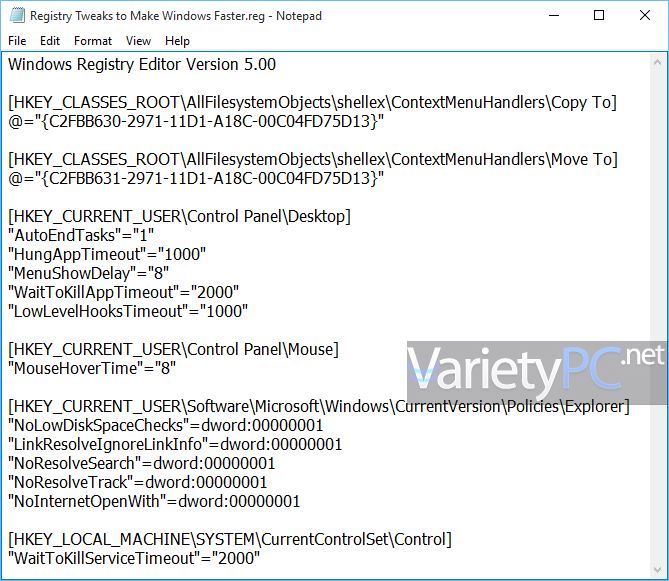Click the line 'Windows Registry Editor Version 5.00'
Viewport: 669px width, 581px height.
142,65
